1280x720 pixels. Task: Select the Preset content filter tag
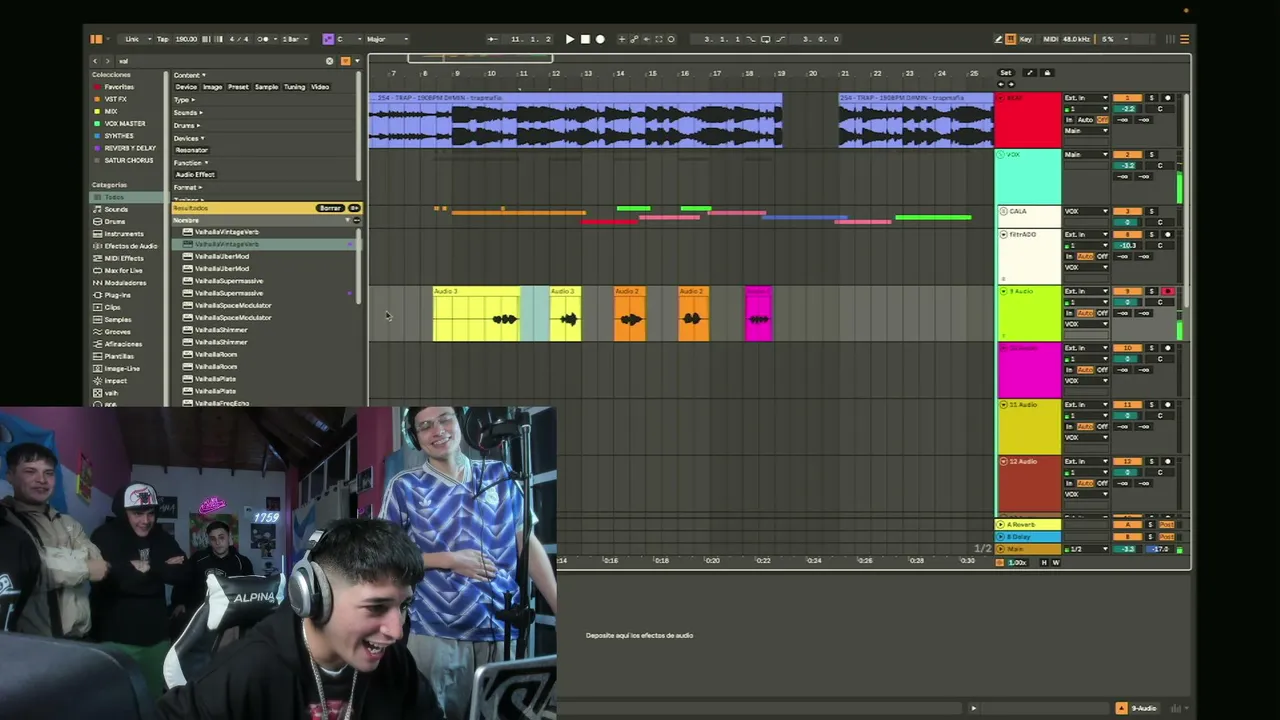[238, 87]
